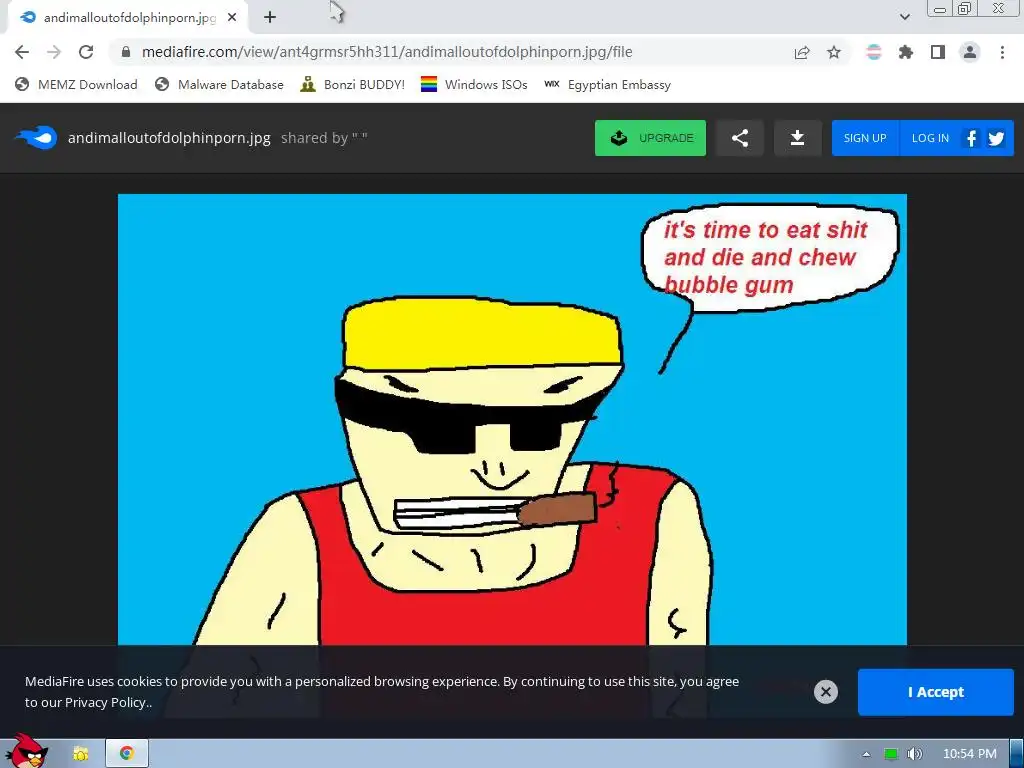Open the MEMZ Download bookmark
1024x768 pixels.
click(x=76, y=85)
